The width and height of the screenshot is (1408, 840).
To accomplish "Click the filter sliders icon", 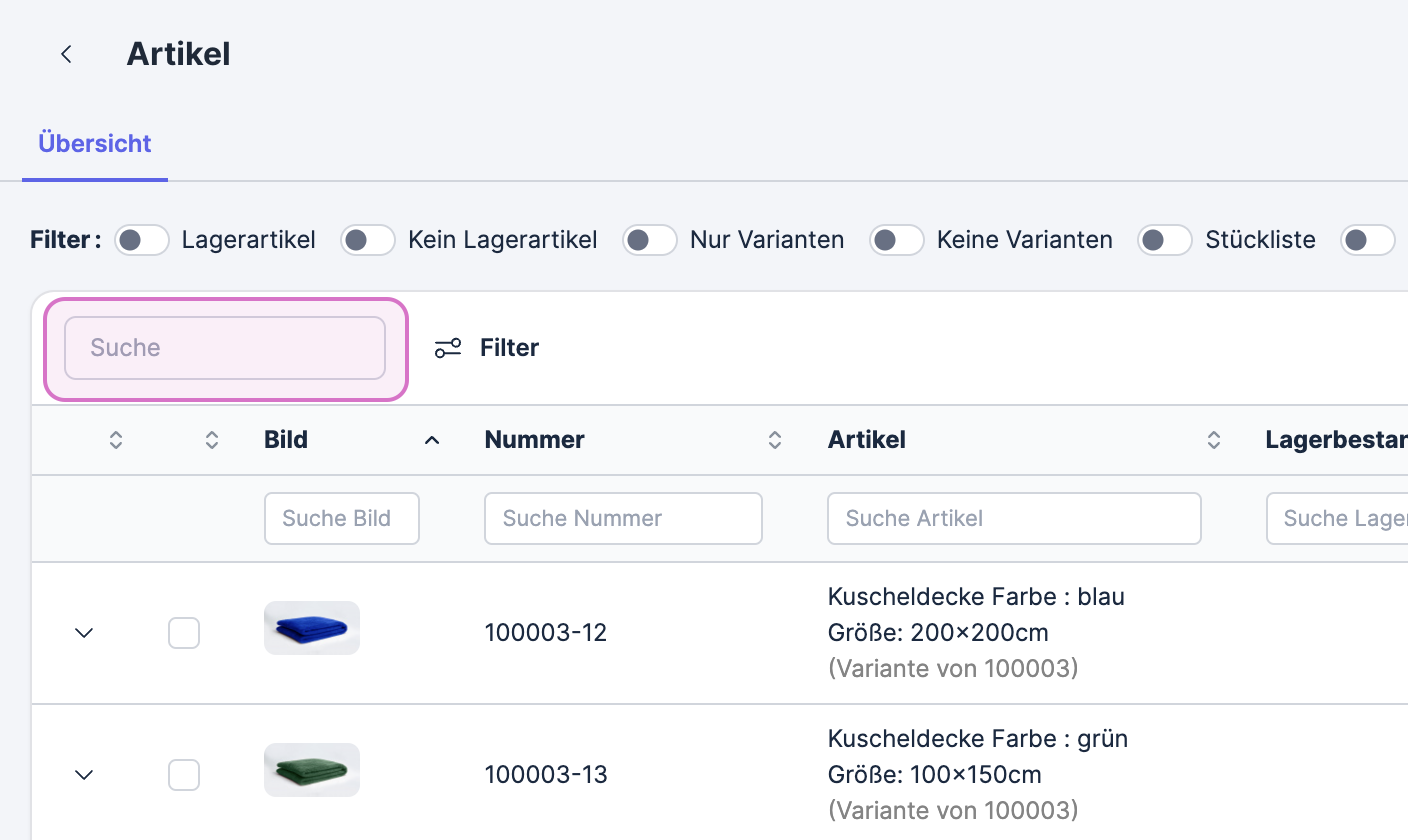I will tap(447, 348).
